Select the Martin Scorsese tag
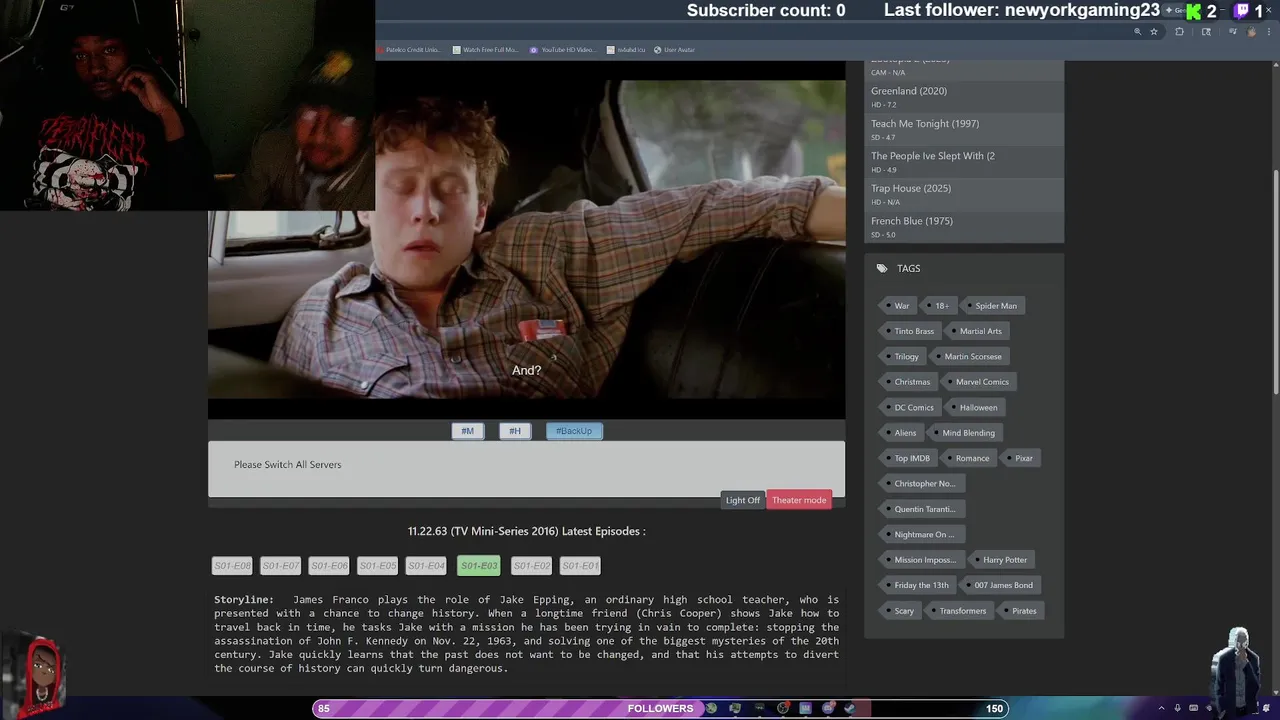The height and width of the screenshot is (720, 1280). click(972, 357)
